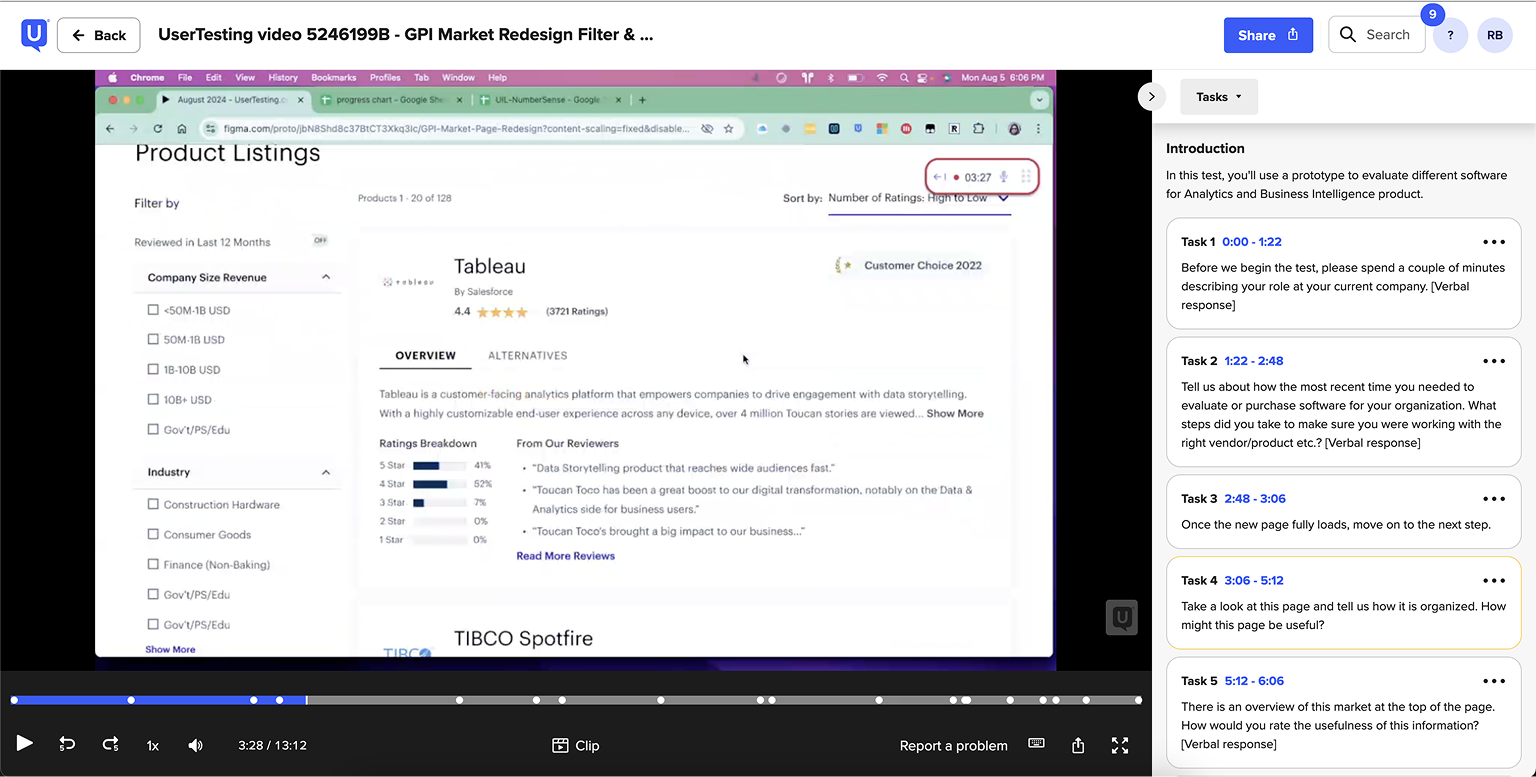Play the video
The height and width of the screenshot is (777, 1536).
point(25,743)
